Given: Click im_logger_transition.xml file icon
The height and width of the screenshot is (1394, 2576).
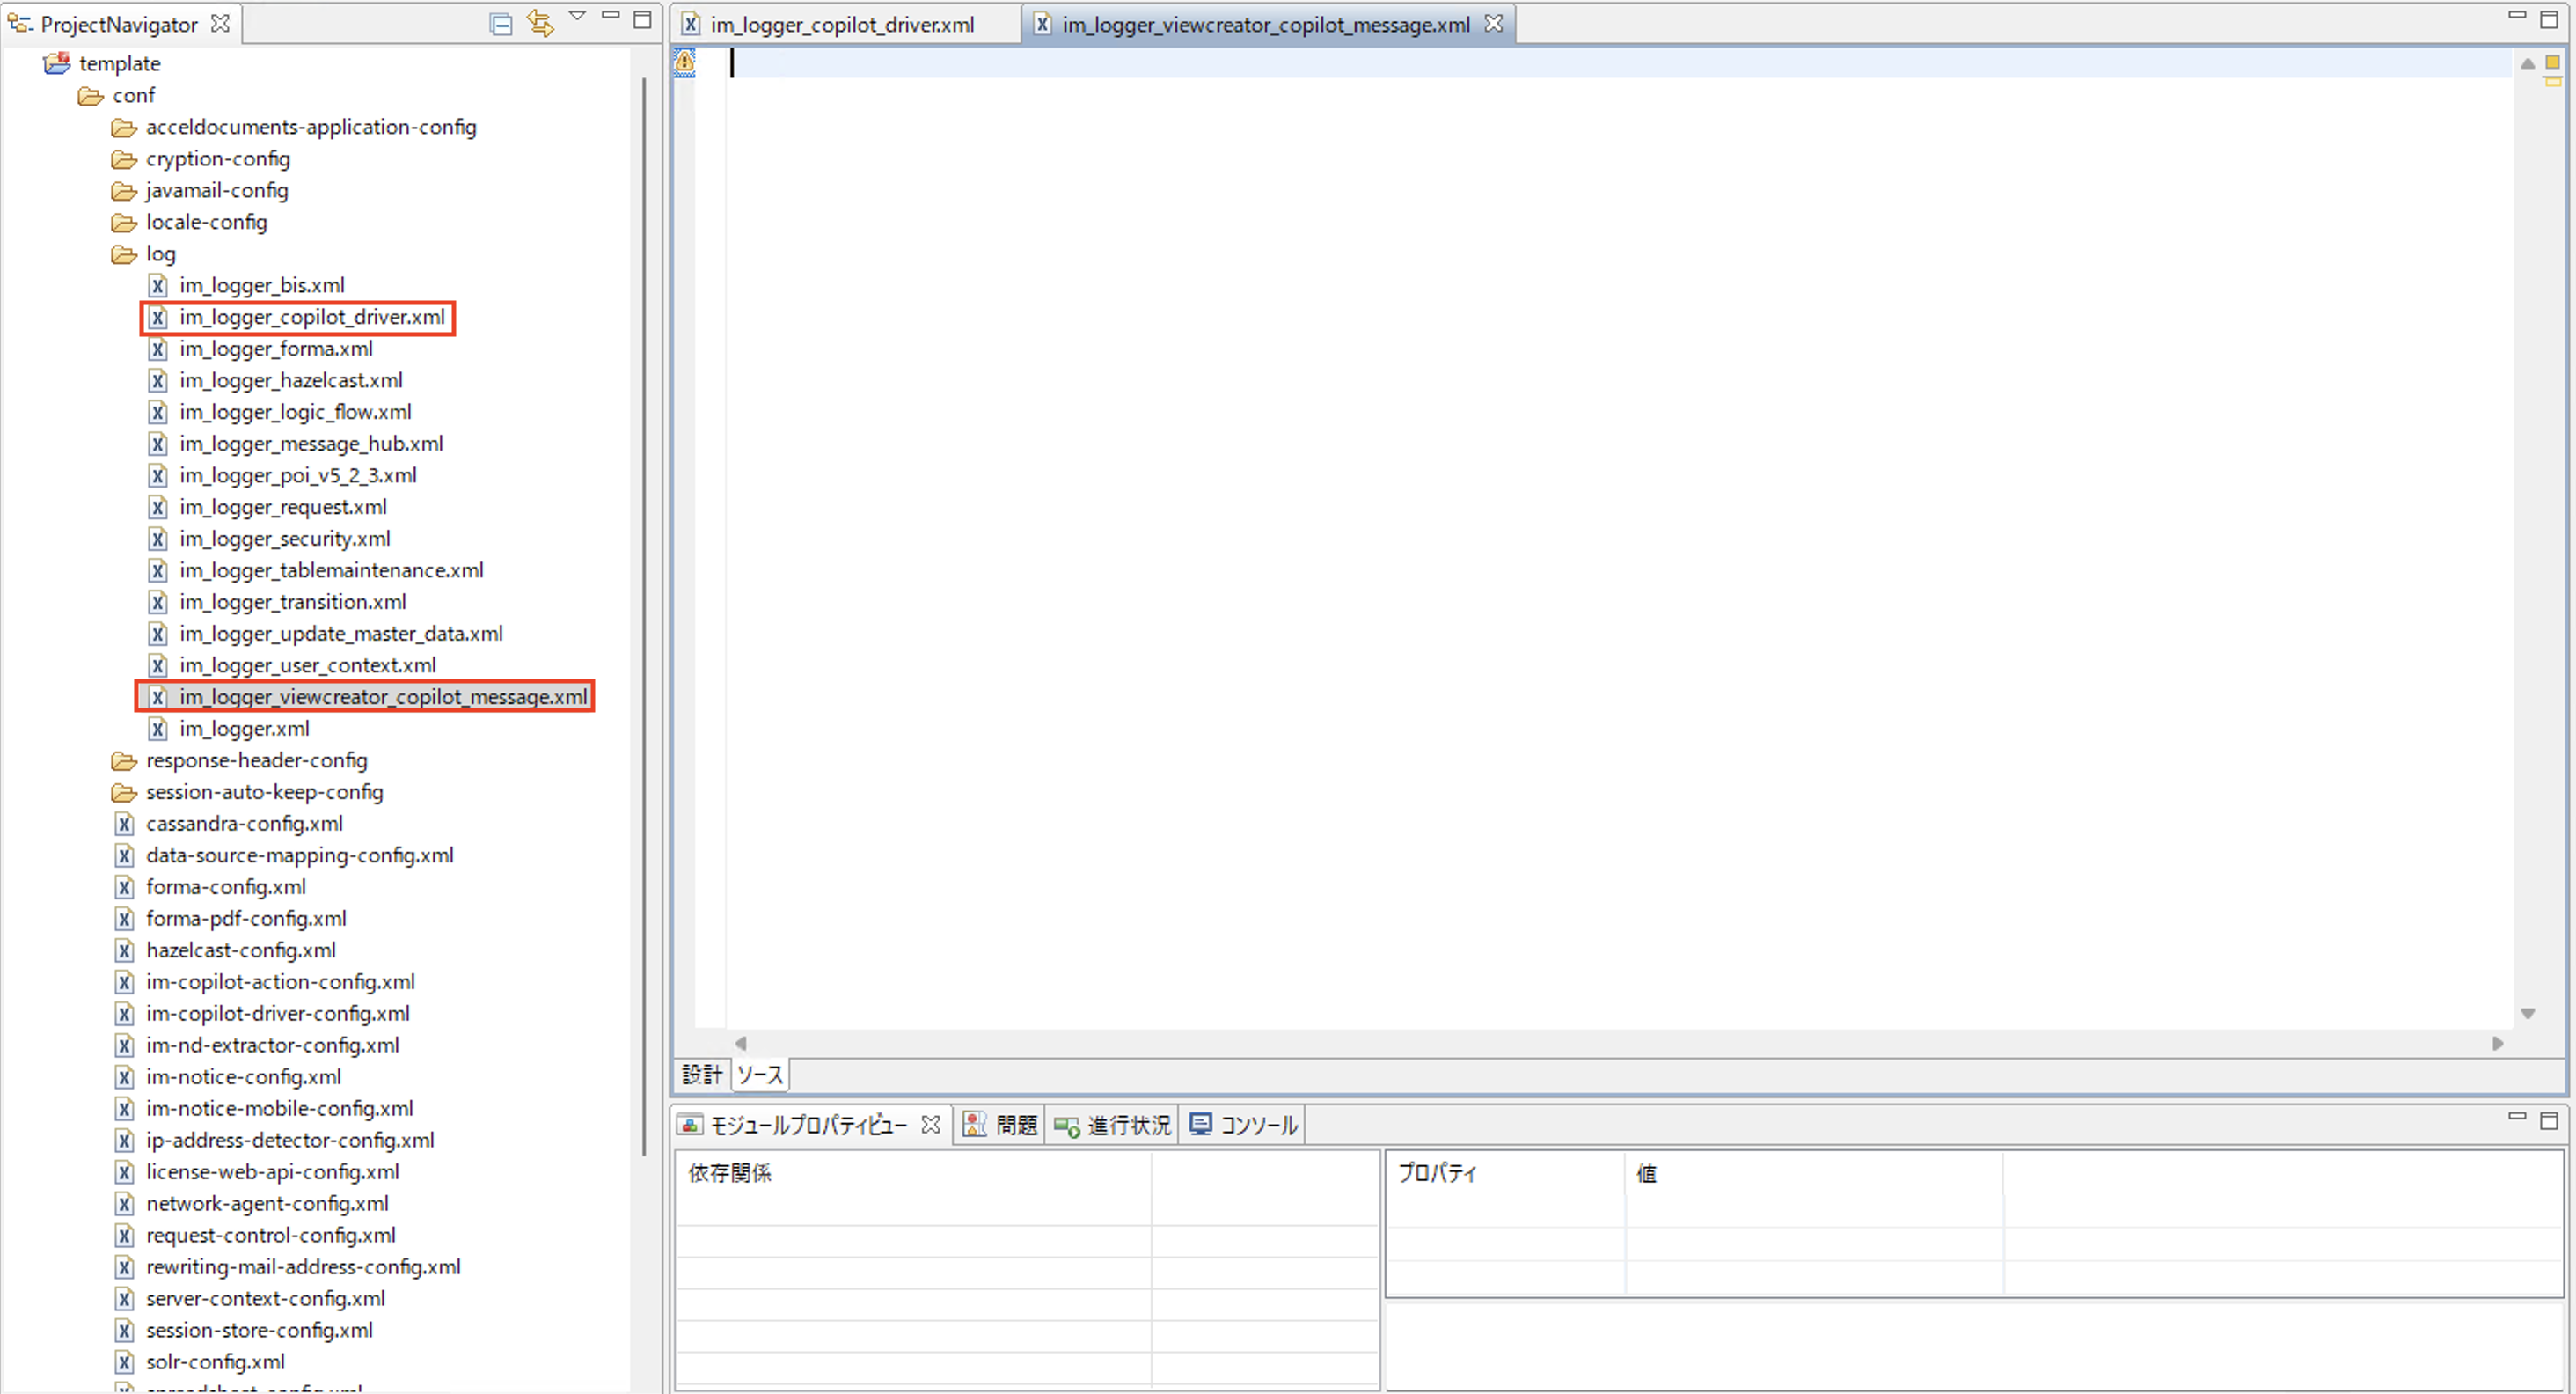Looking at the screenshot, I should [x=158, y=602].
